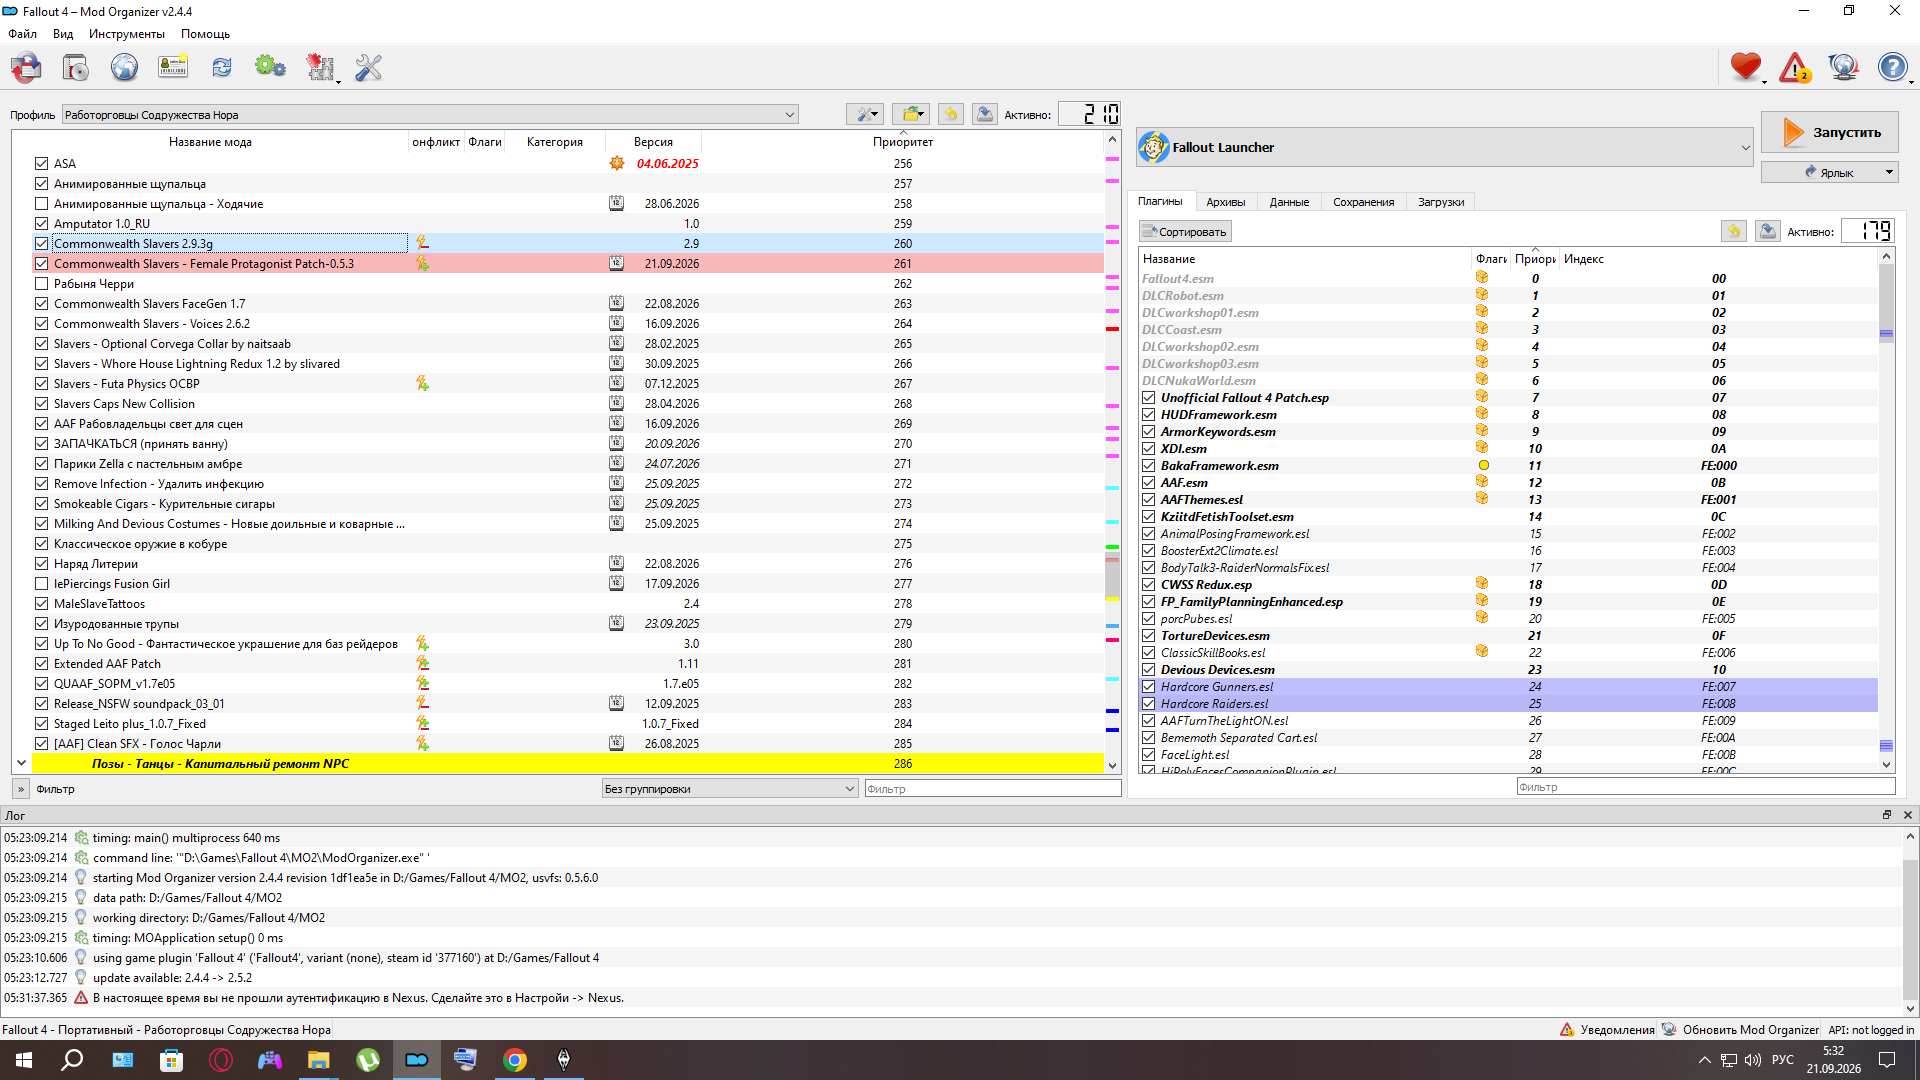This screenshot has width=1920, height=1080.
Task: Enable Анимированные щупальца - Ходячие mod
Action: tap(41, 203)
